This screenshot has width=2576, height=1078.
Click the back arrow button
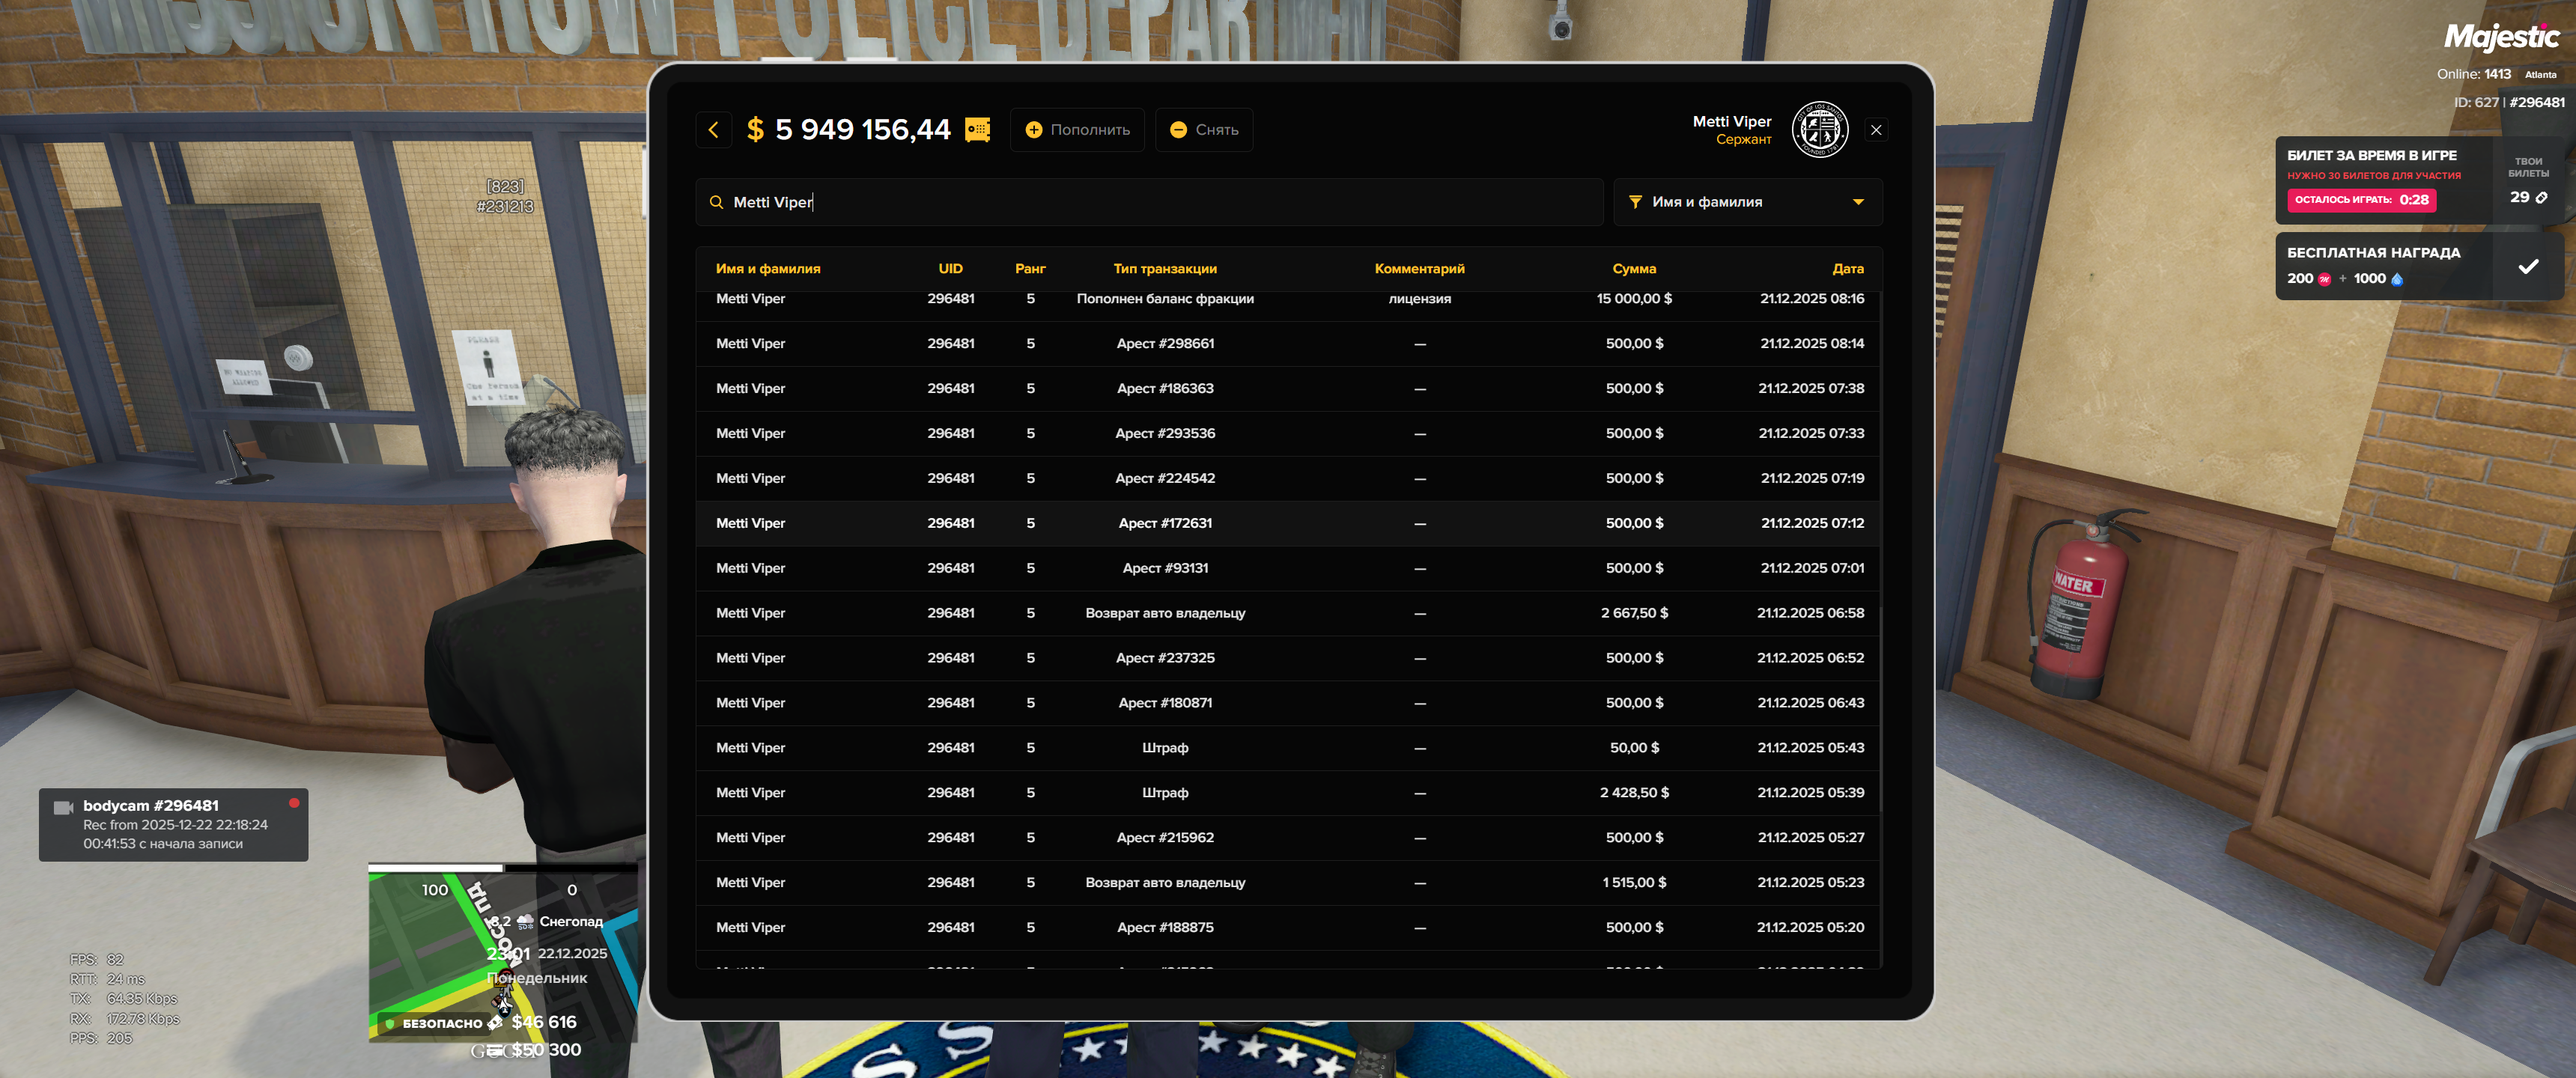click(713, 130)
